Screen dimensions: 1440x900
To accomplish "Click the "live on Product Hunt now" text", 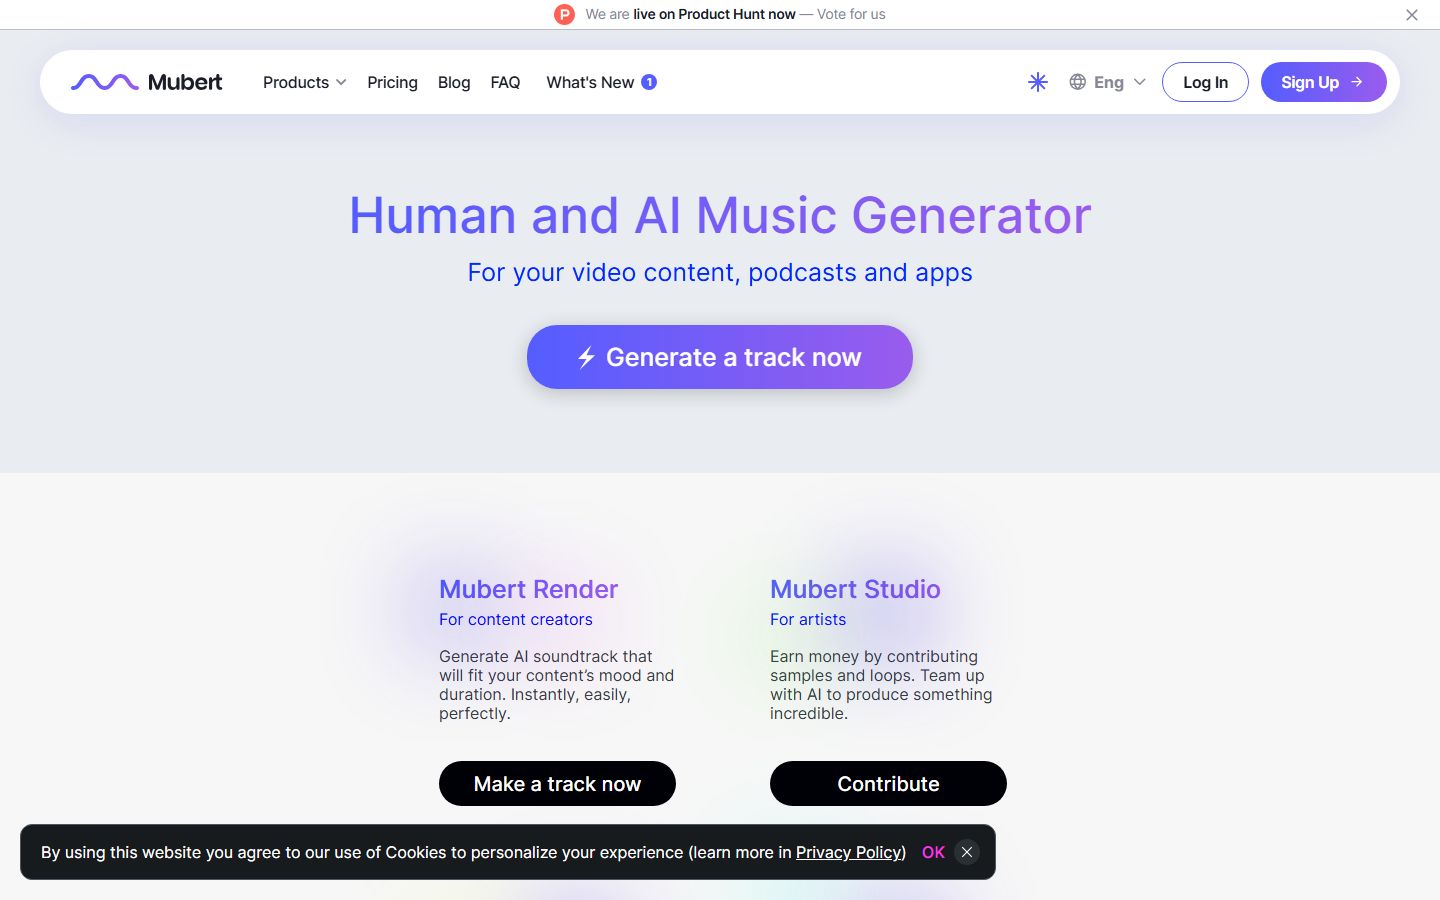I will (714, 14).
